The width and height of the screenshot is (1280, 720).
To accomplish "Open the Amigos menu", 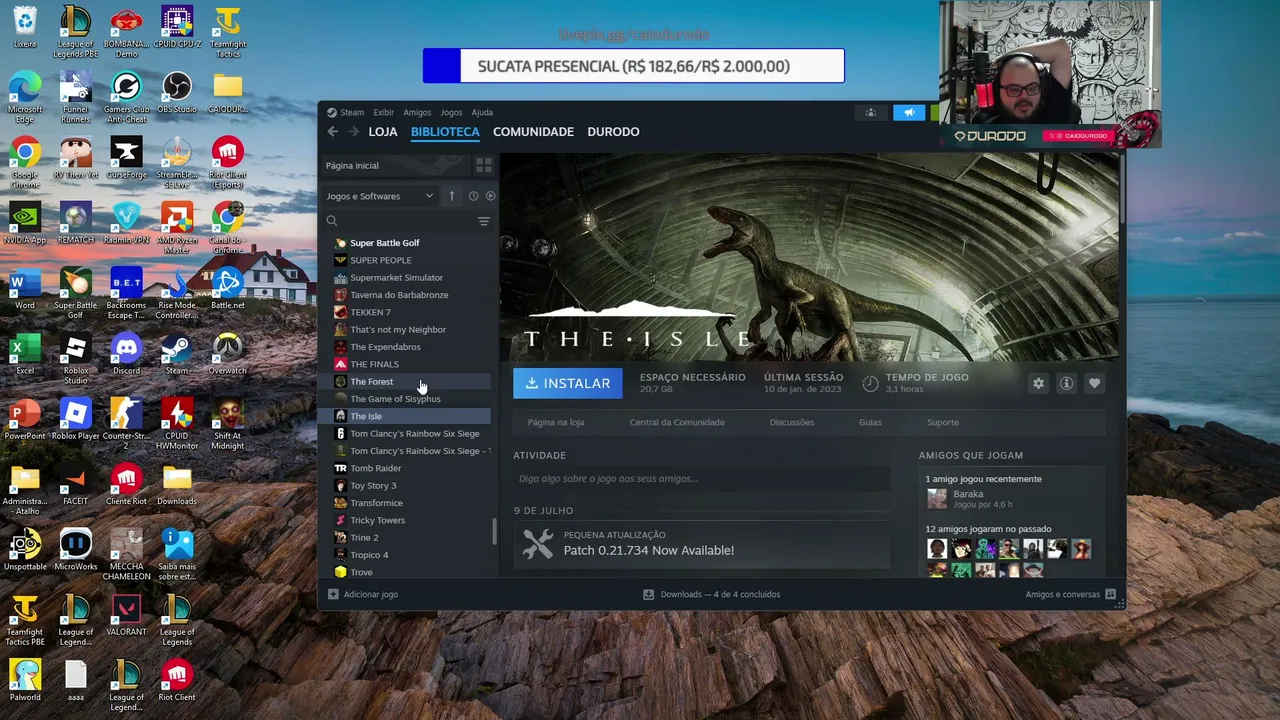I will (x=417, y=112).
